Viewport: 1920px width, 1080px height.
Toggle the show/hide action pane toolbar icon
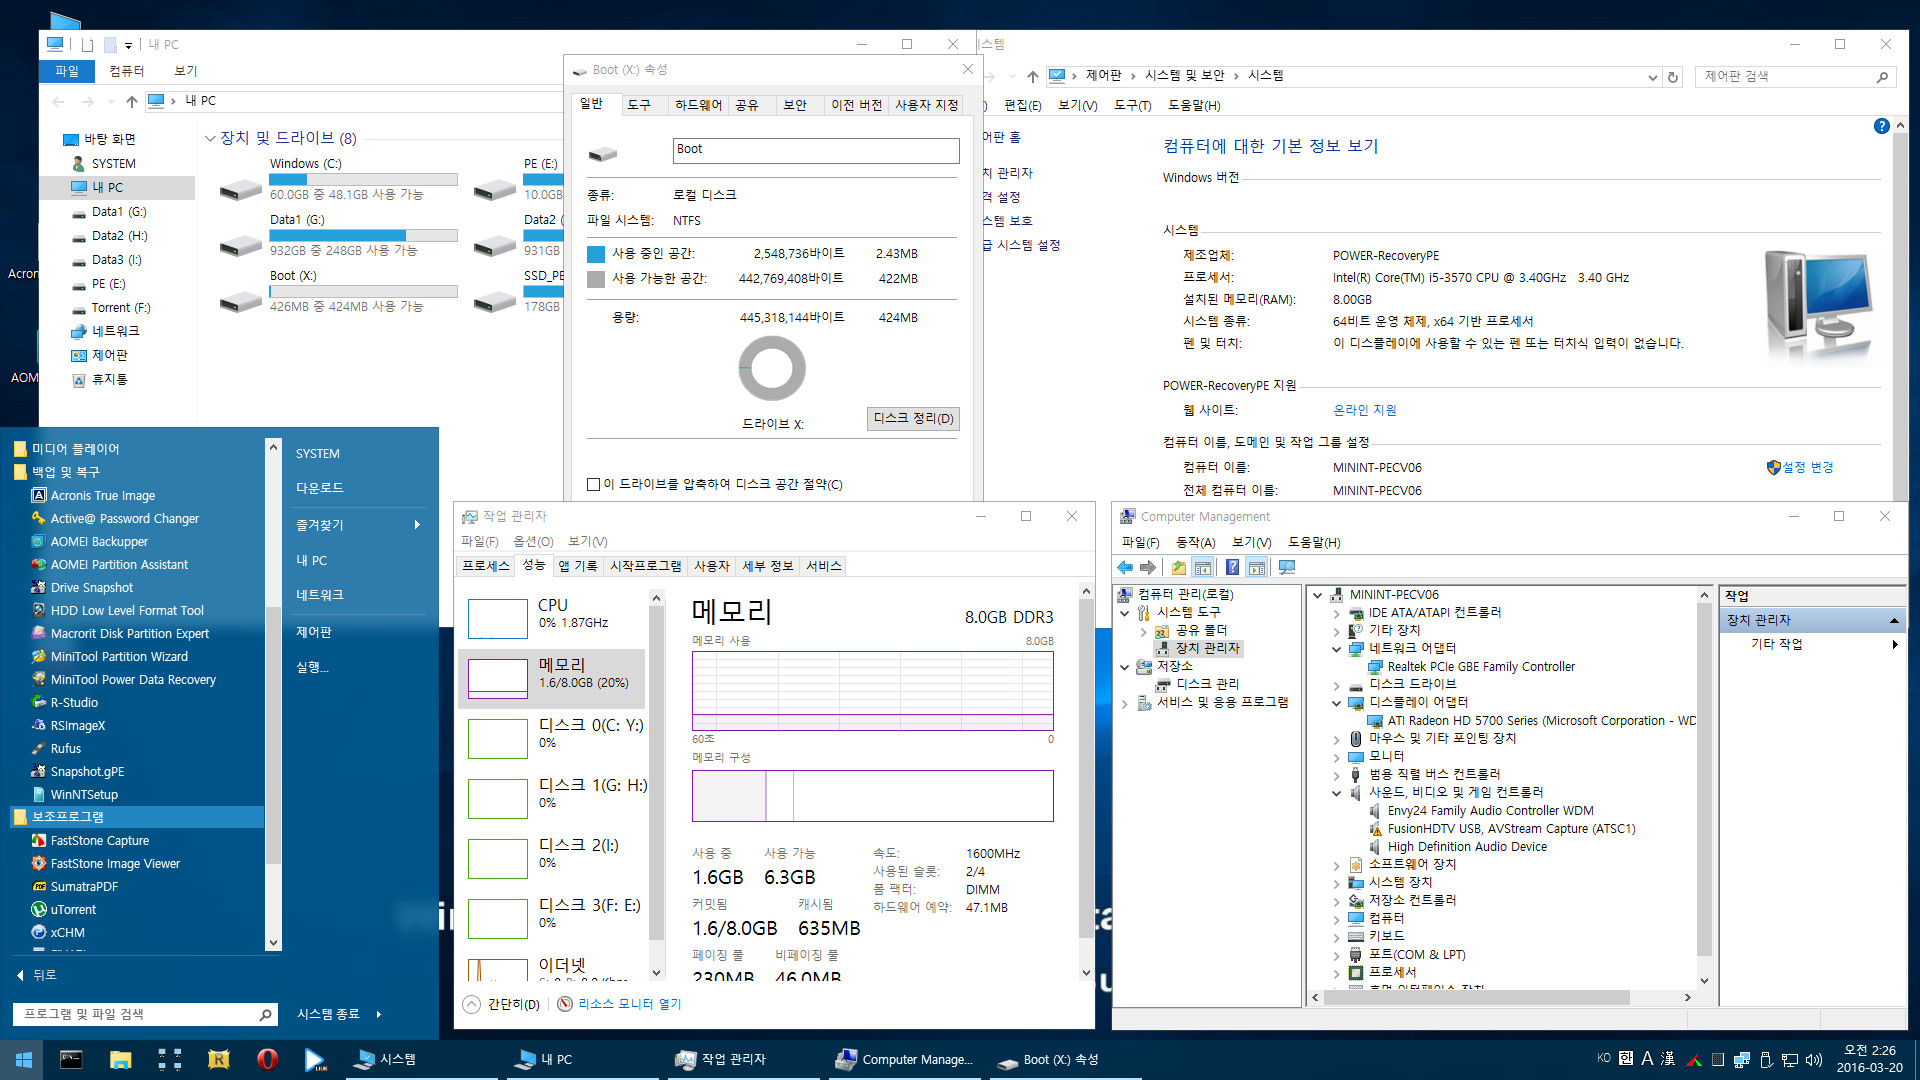[1257, 568]
